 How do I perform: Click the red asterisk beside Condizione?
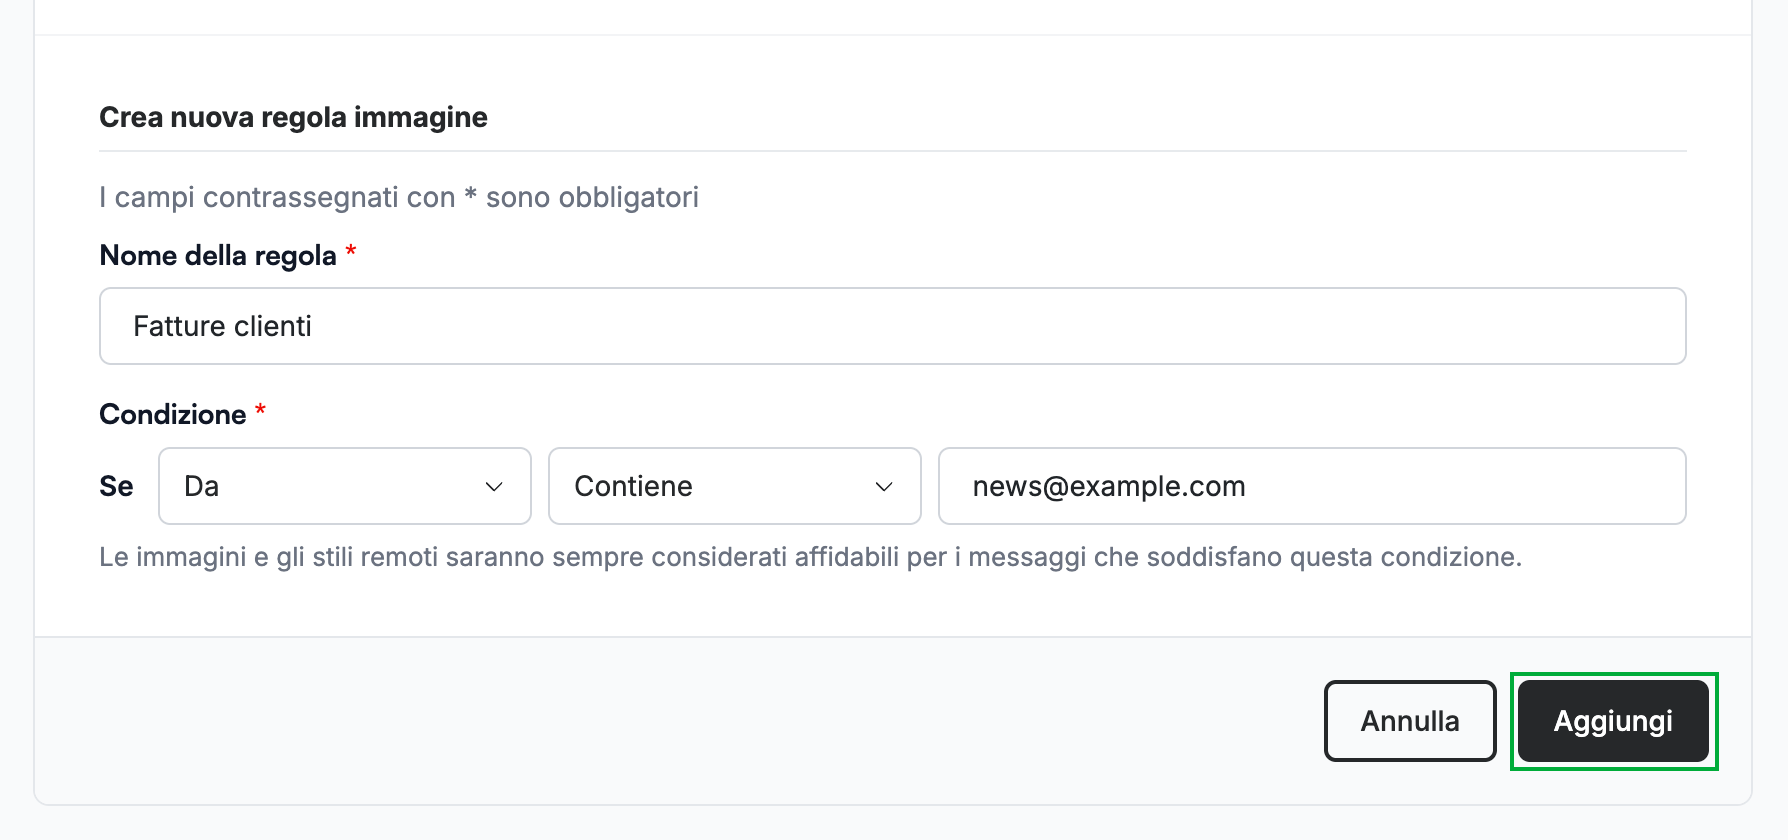coord(260,410)
